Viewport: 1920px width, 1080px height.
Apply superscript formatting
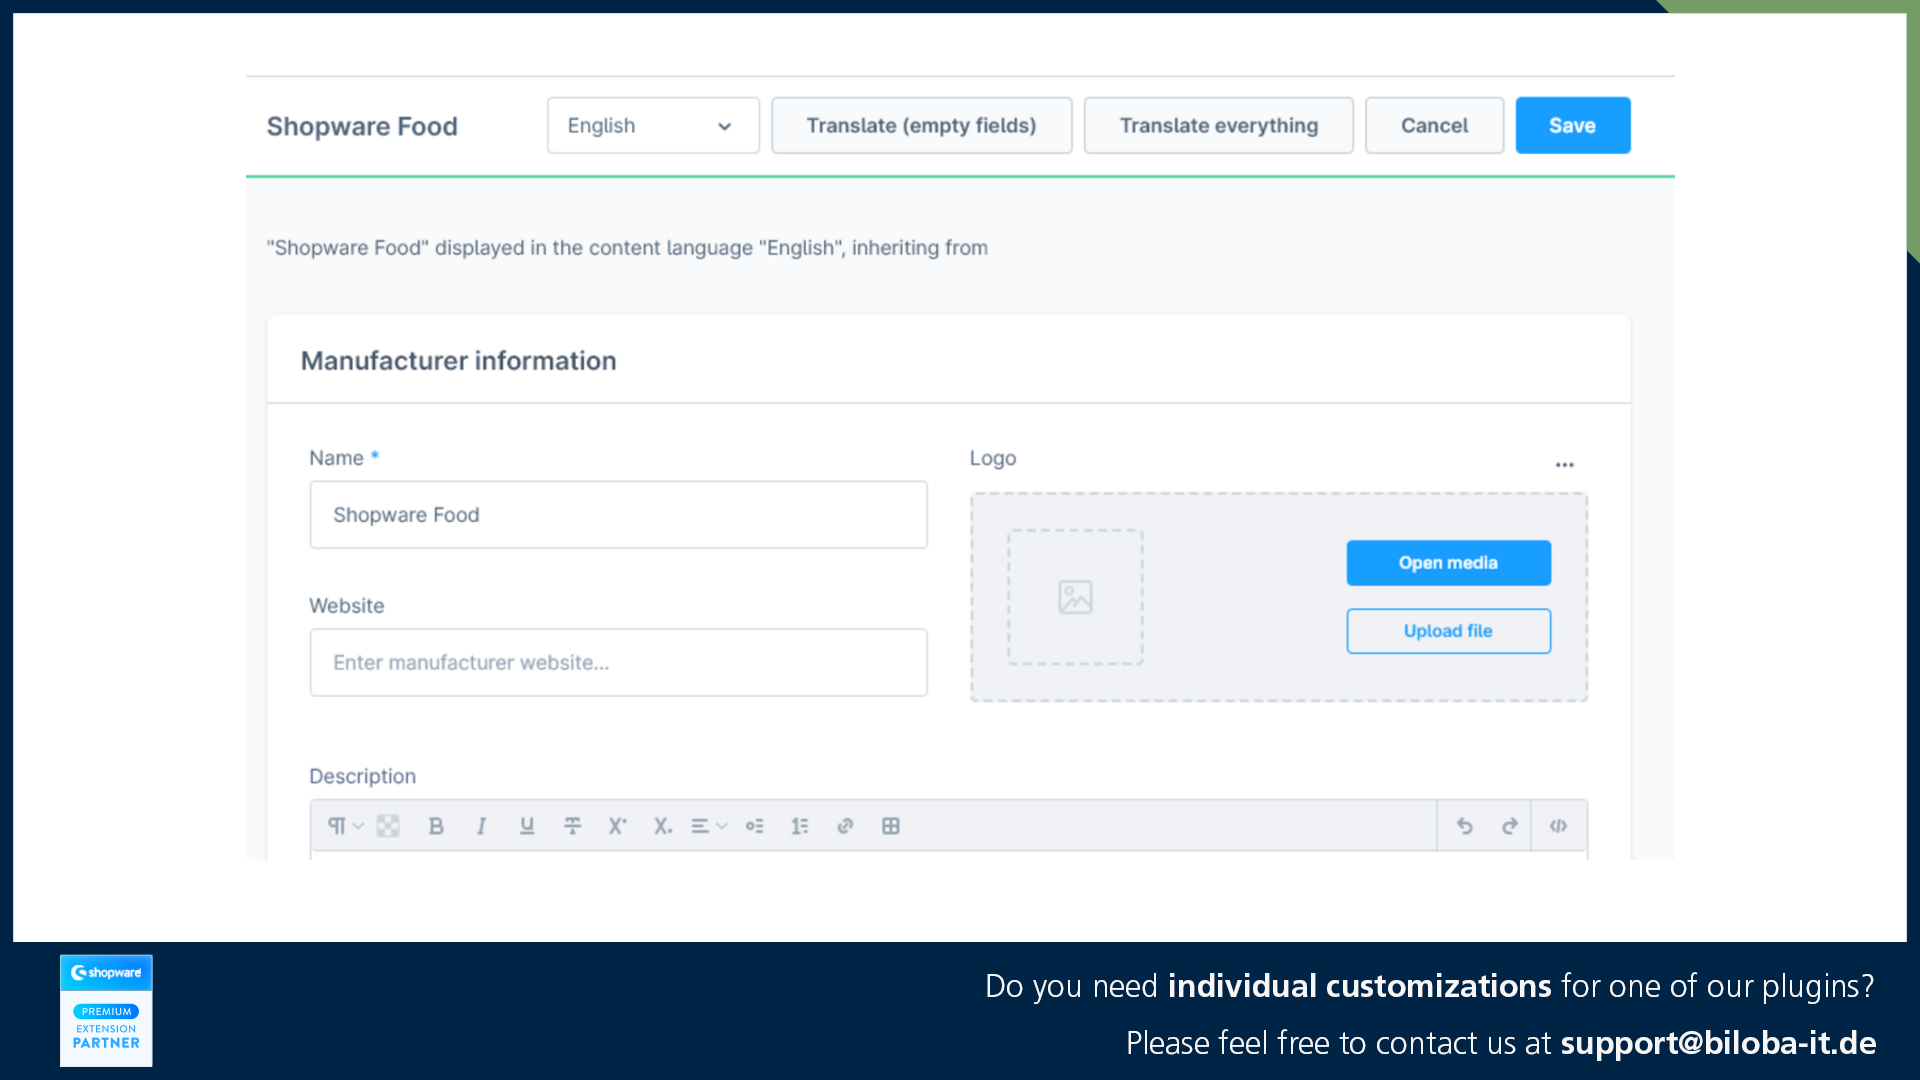click(618, 826)
